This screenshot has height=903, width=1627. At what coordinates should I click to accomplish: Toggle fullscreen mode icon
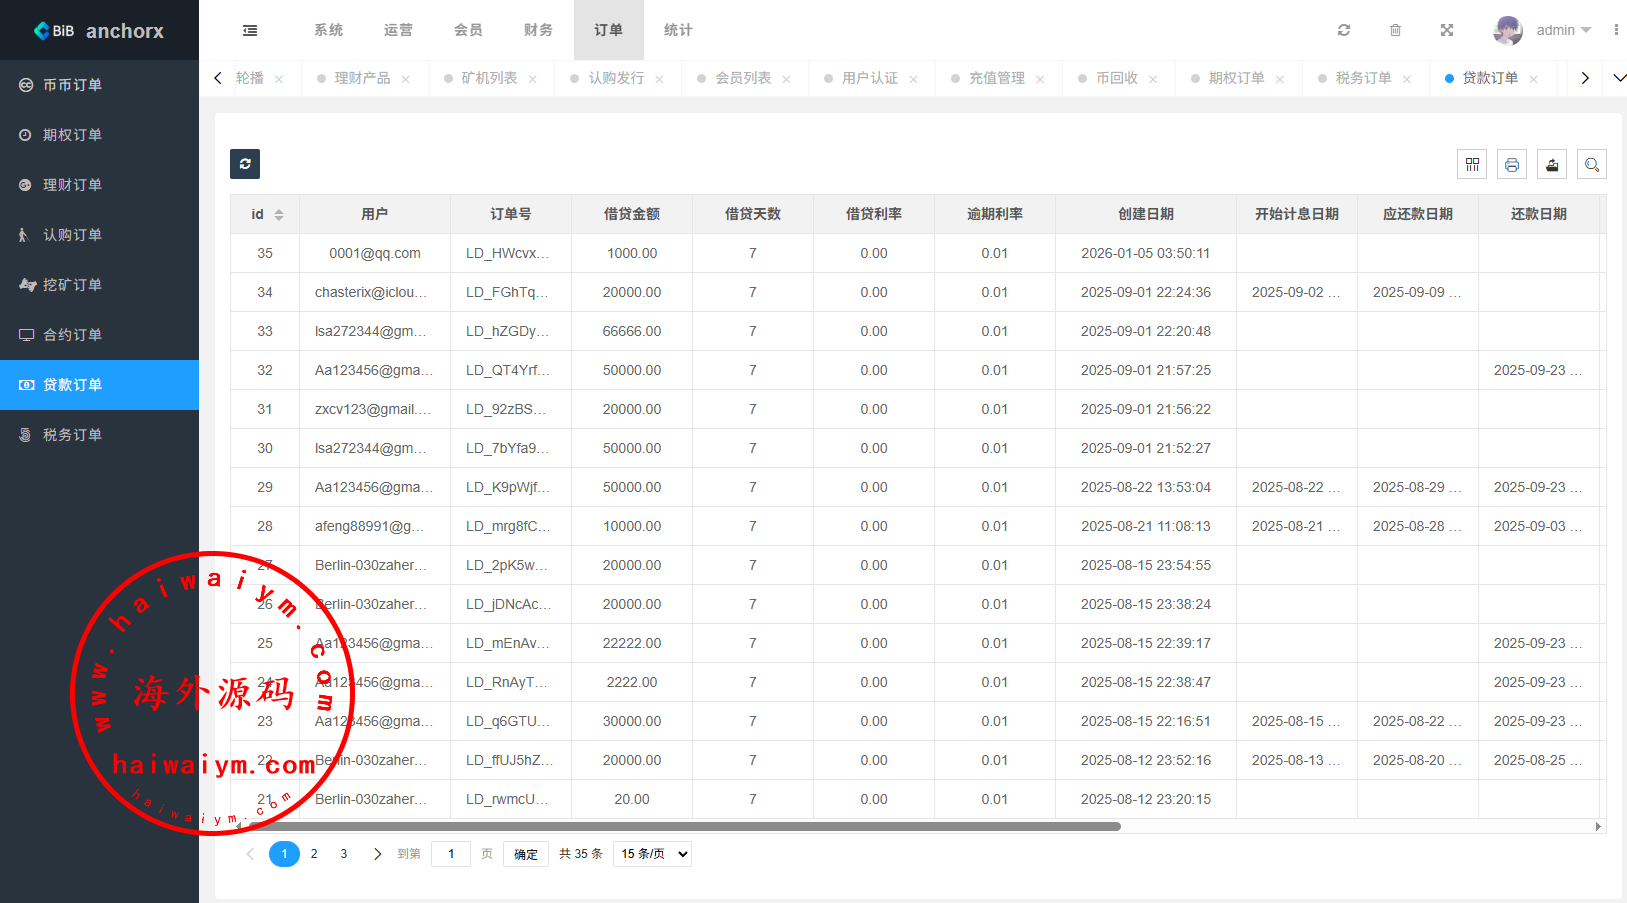point(1446,30)
